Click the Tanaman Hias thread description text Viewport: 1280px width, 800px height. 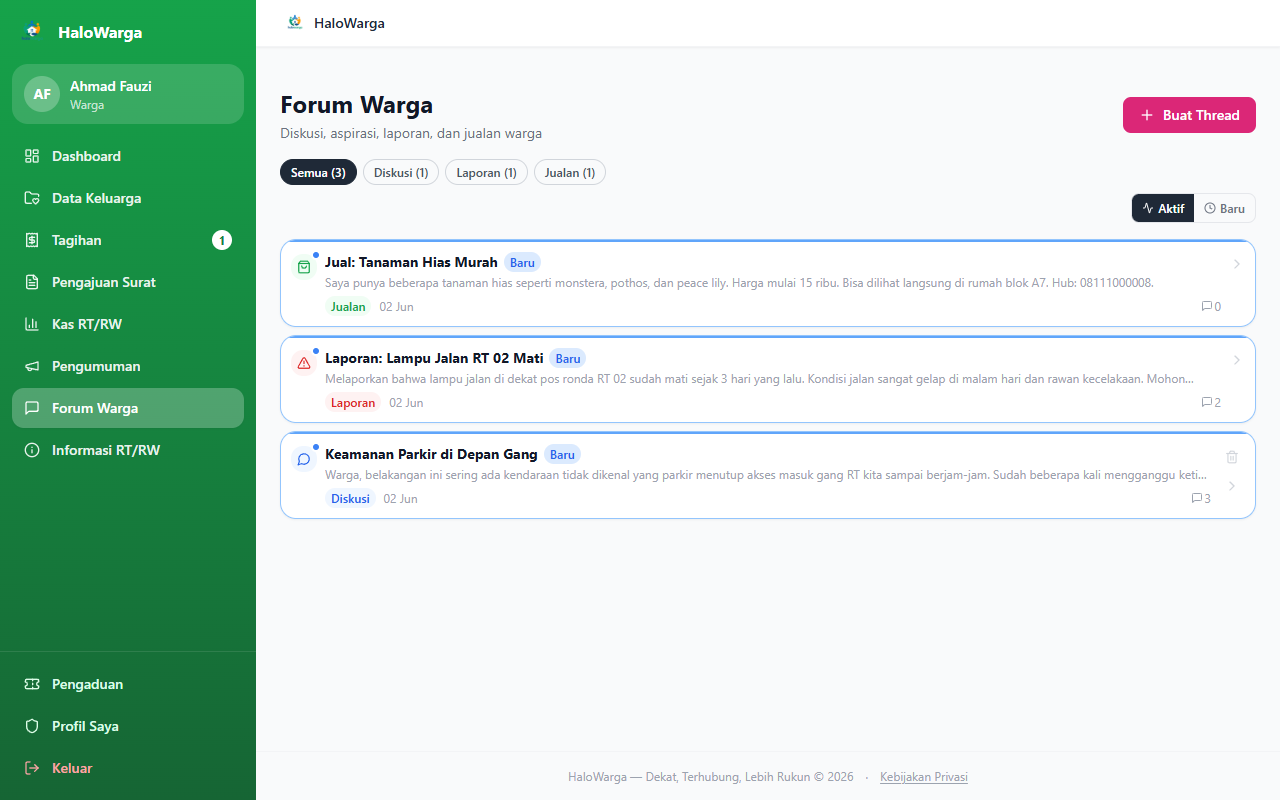[x=739, y=283]
